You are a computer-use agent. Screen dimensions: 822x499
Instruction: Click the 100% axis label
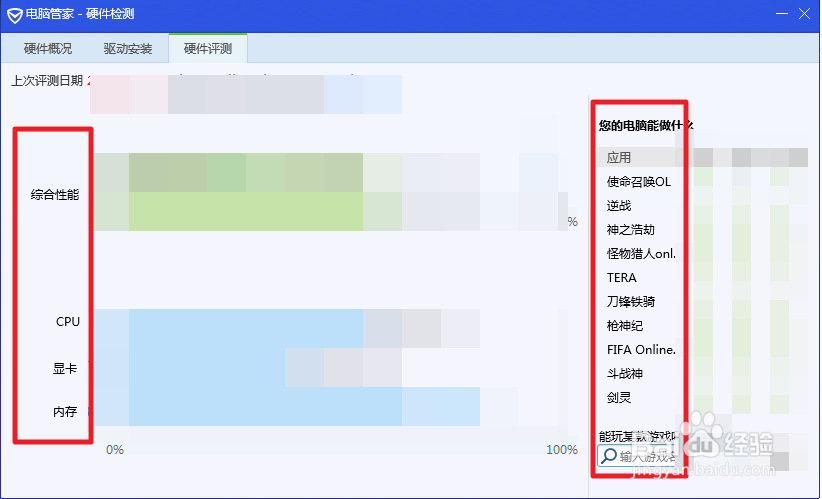click(x=562, y=450)
